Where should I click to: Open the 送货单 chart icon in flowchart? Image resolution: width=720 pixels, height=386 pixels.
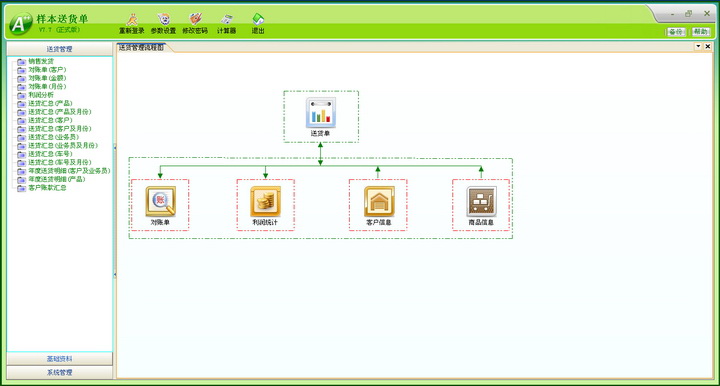[321, 112]
